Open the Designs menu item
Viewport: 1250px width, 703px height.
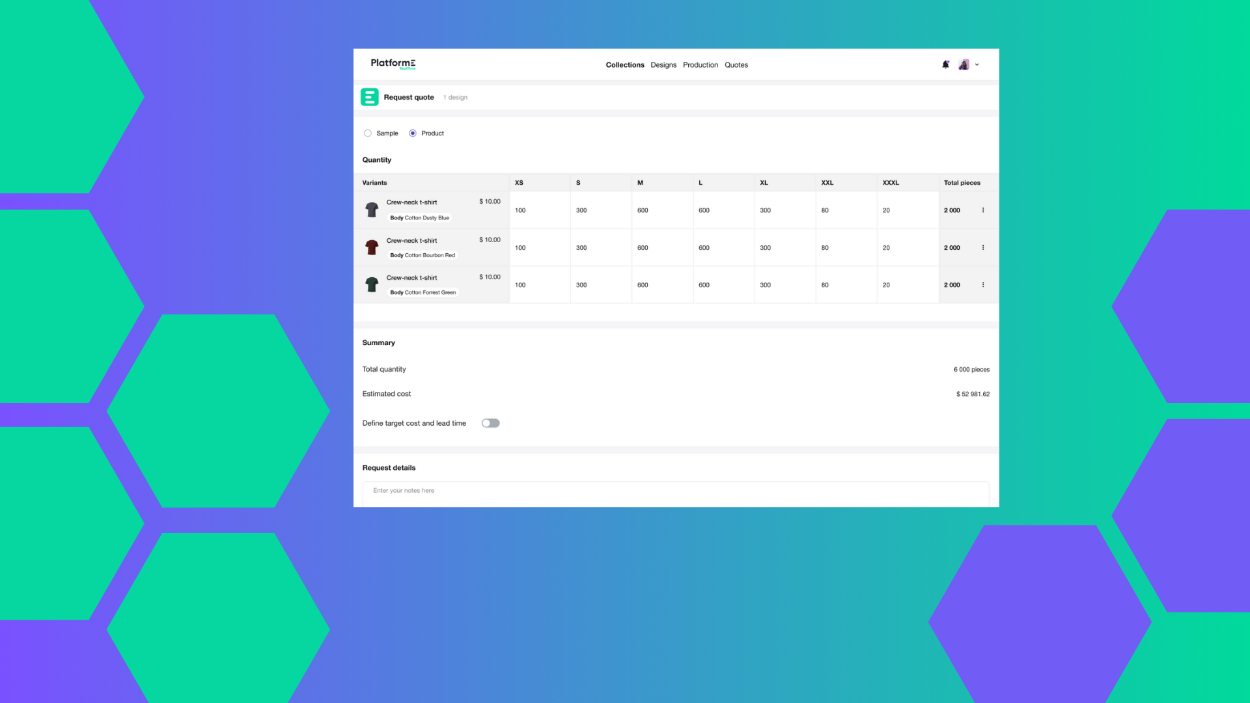(x=663, y=65)
